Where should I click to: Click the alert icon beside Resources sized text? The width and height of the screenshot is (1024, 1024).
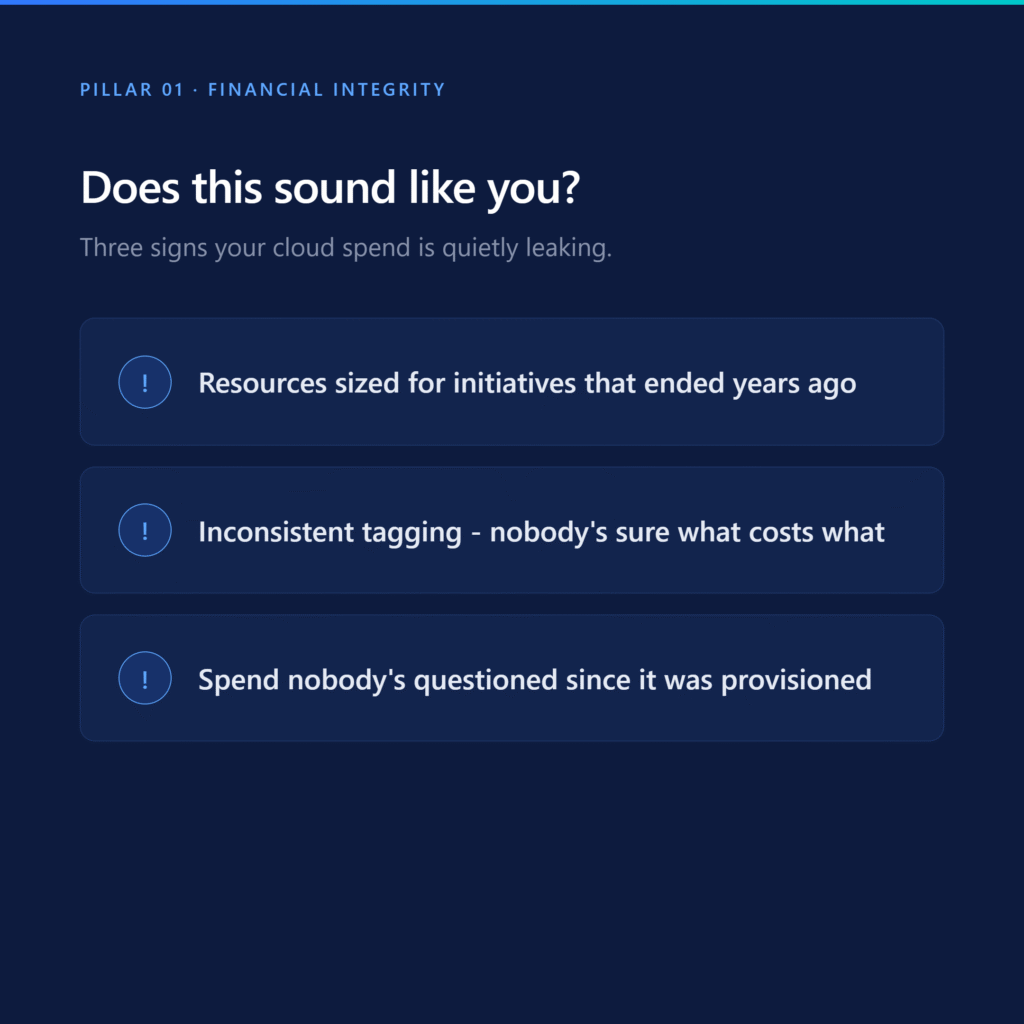145,382
